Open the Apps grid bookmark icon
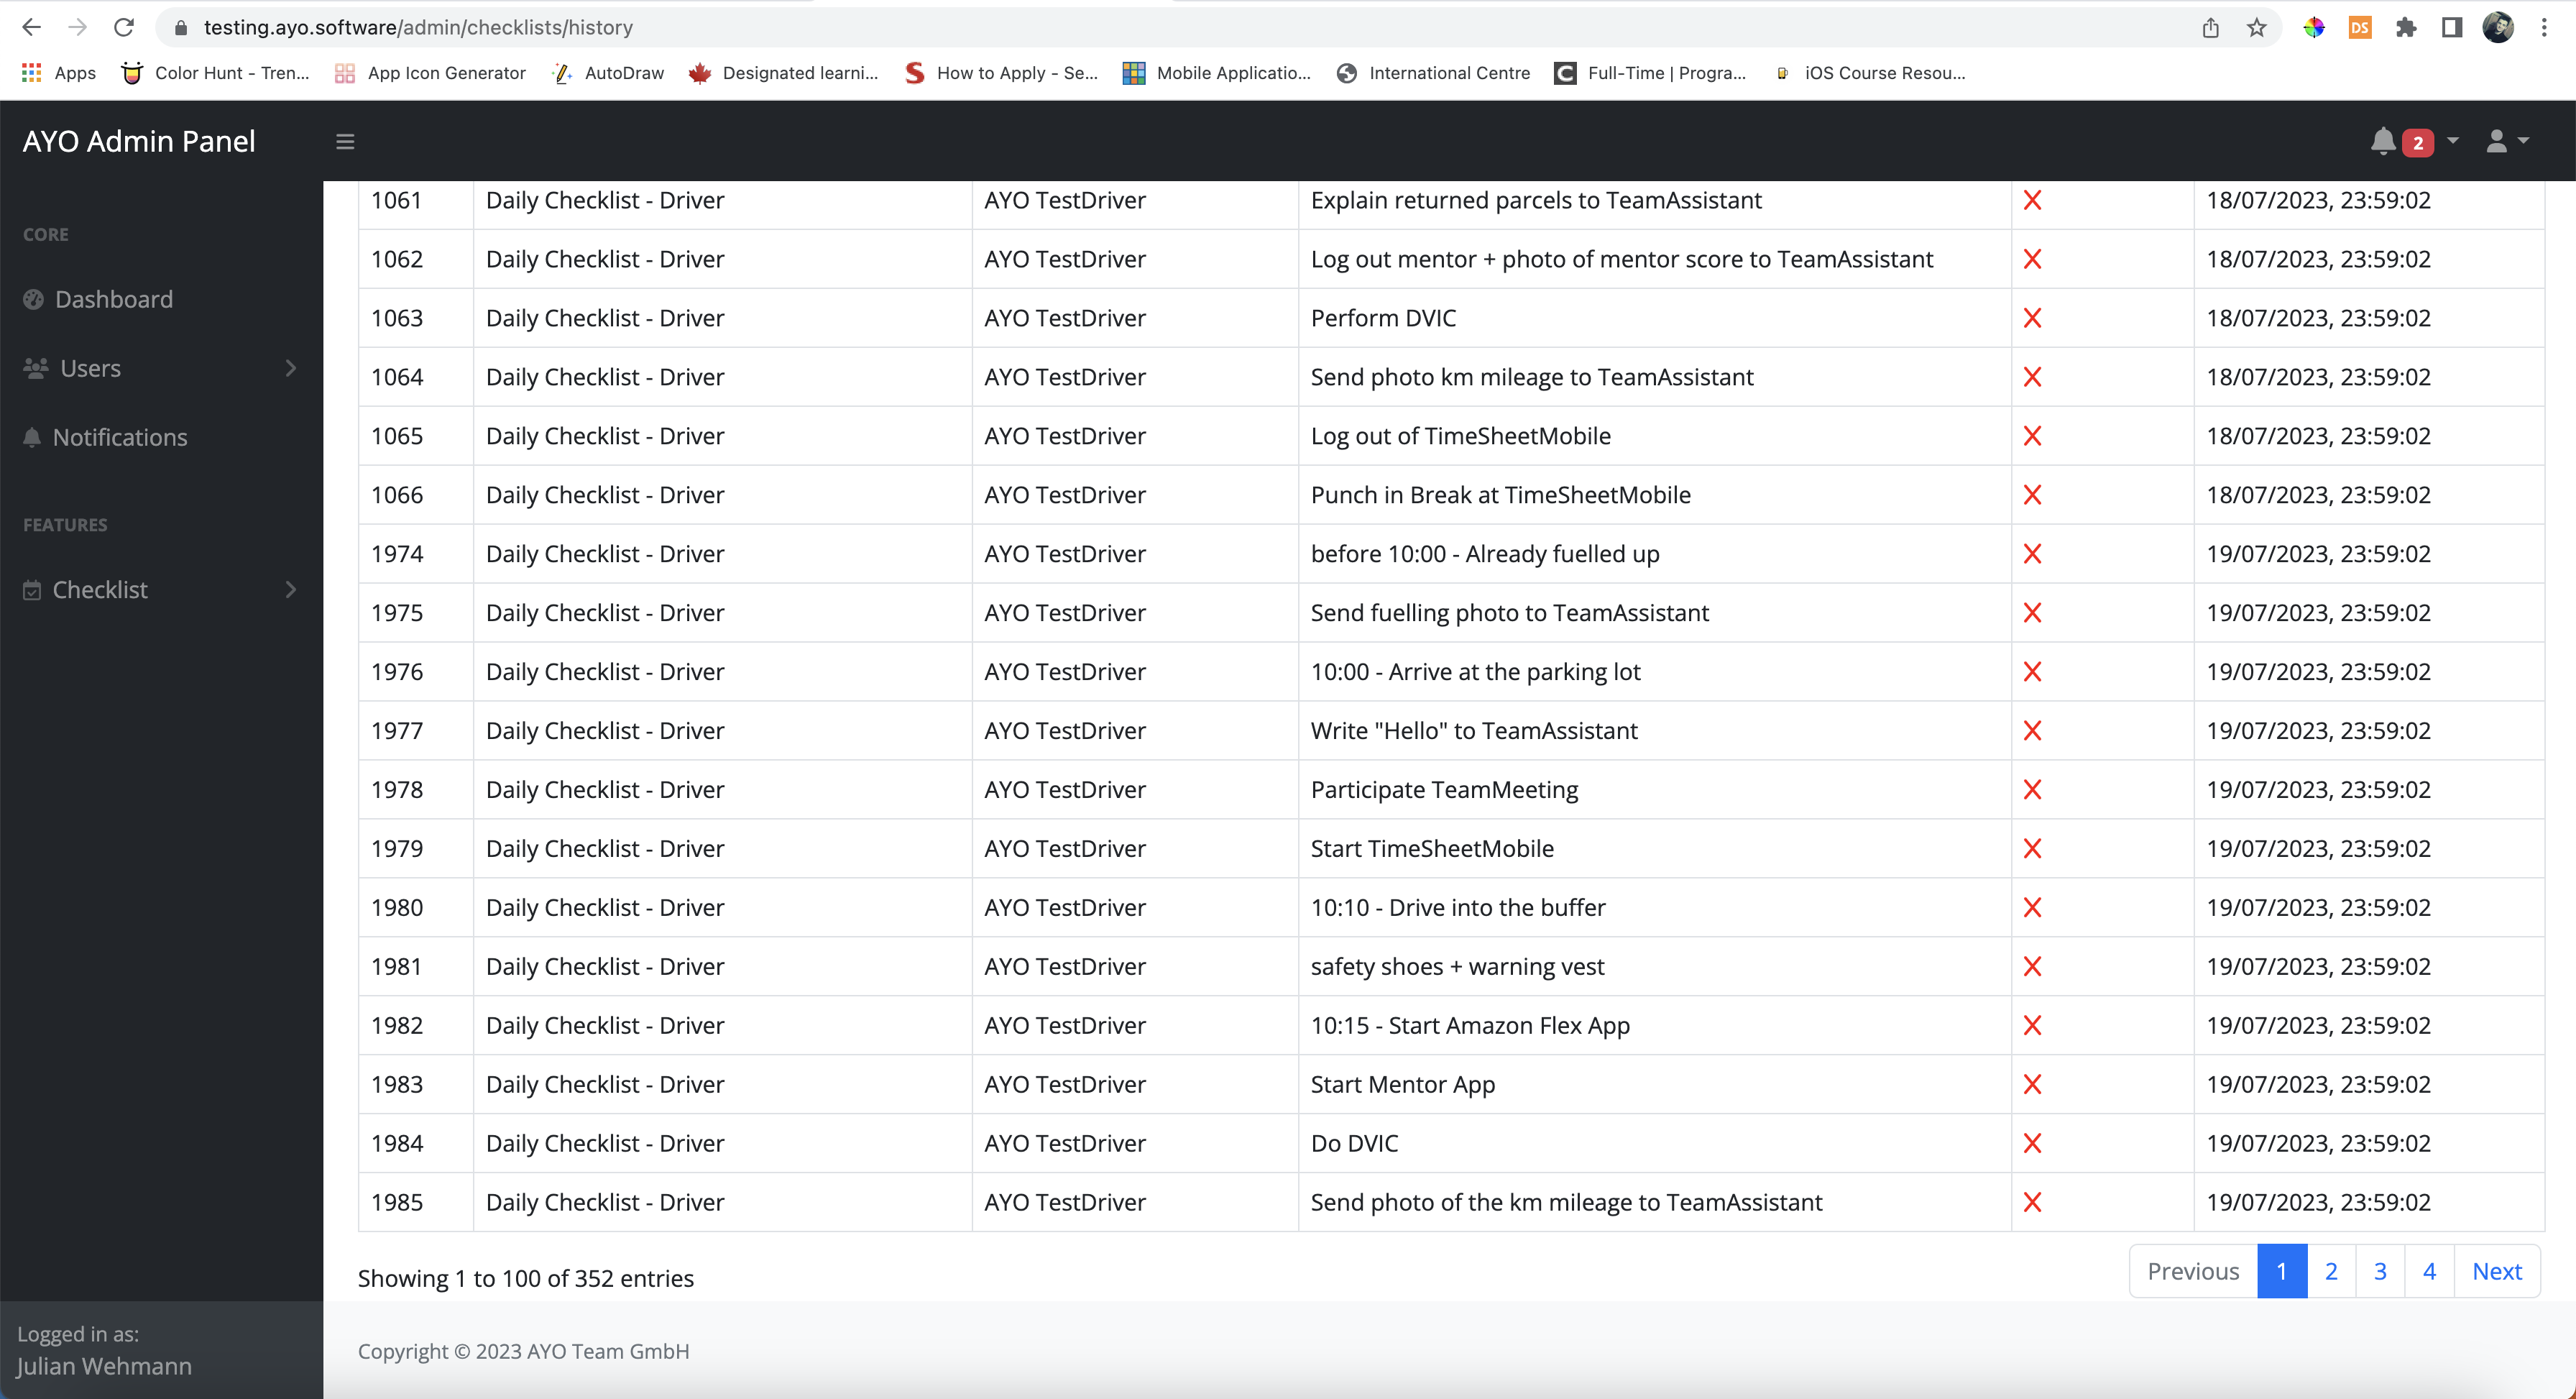Image resolution: width=2576 pixels, height=1399 pixels. pos(31,73)
